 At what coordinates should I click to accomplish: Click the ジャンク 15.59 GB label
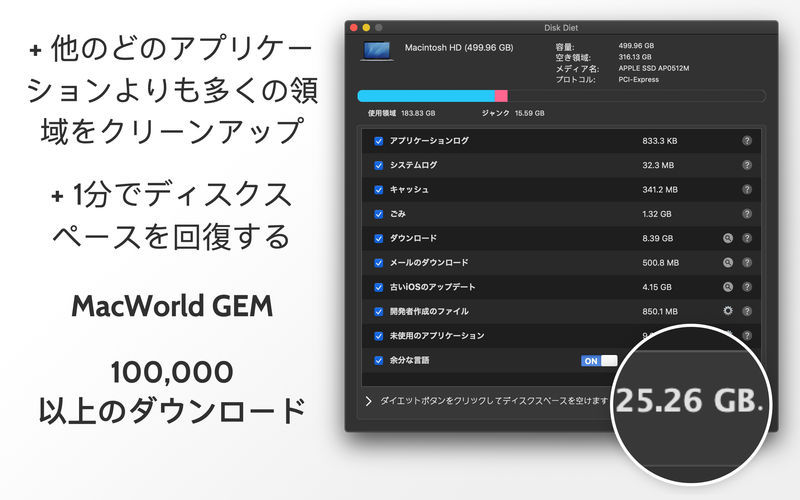click(x=513, y=113)
